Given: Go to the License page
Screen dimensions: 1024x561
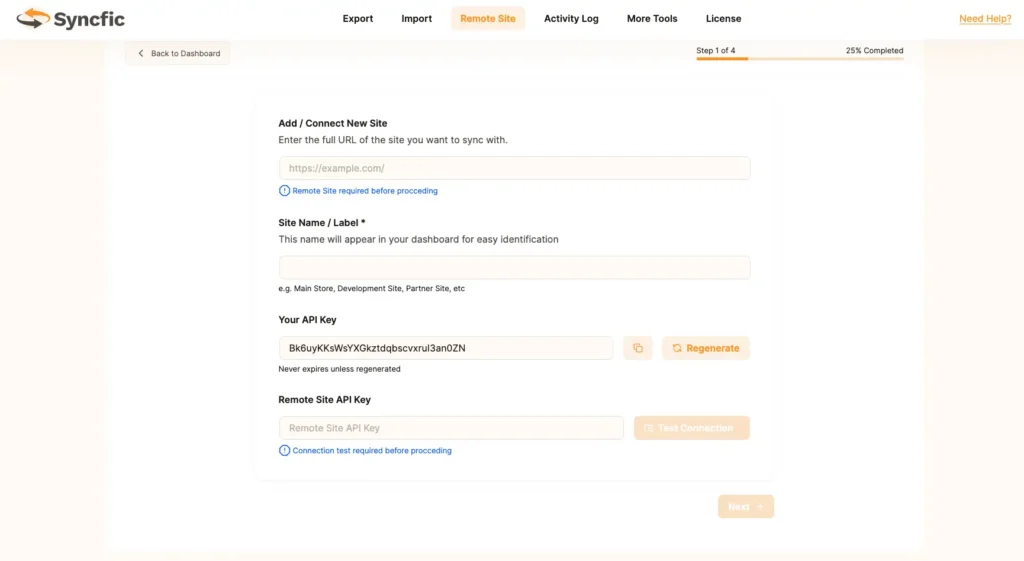Looking at the screenshot, I should 723,19.
